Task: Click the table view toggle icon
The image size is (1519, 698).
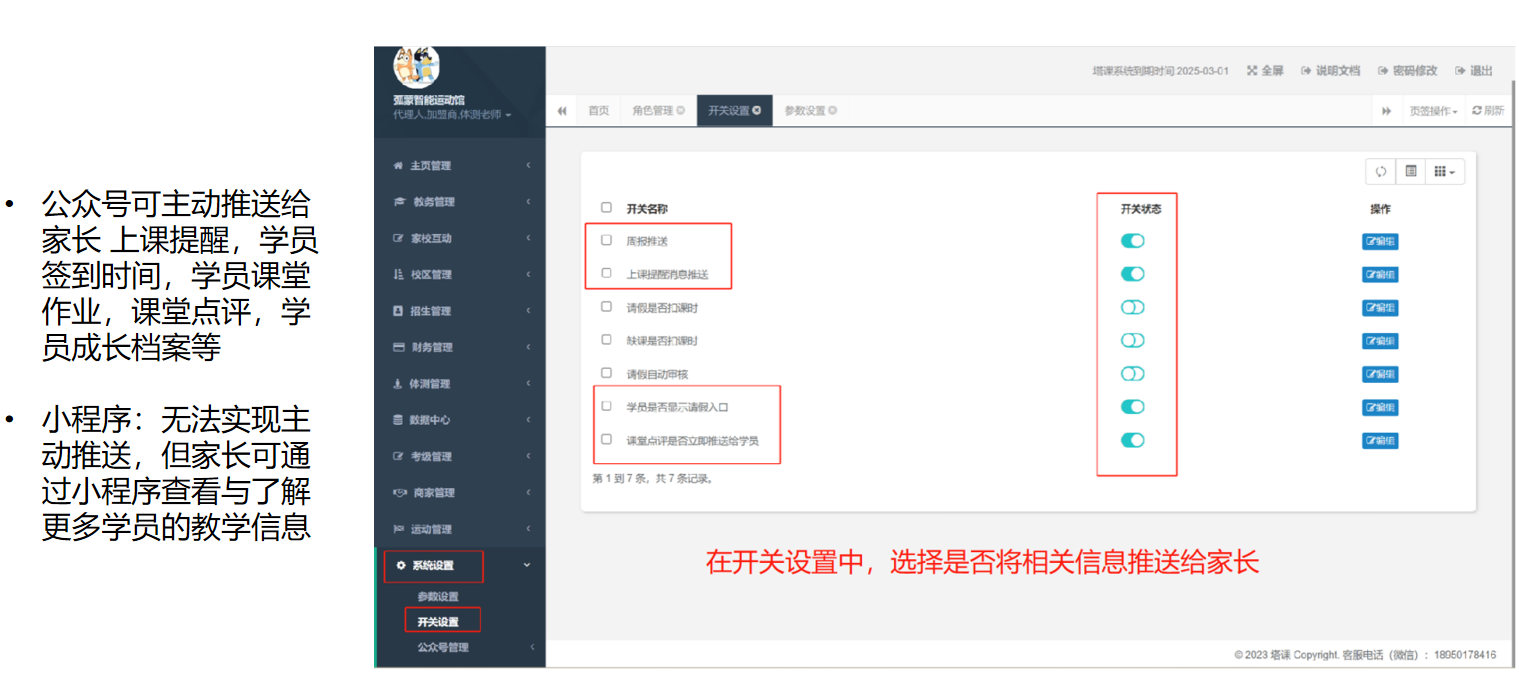Action: [x=1410, y=172]
